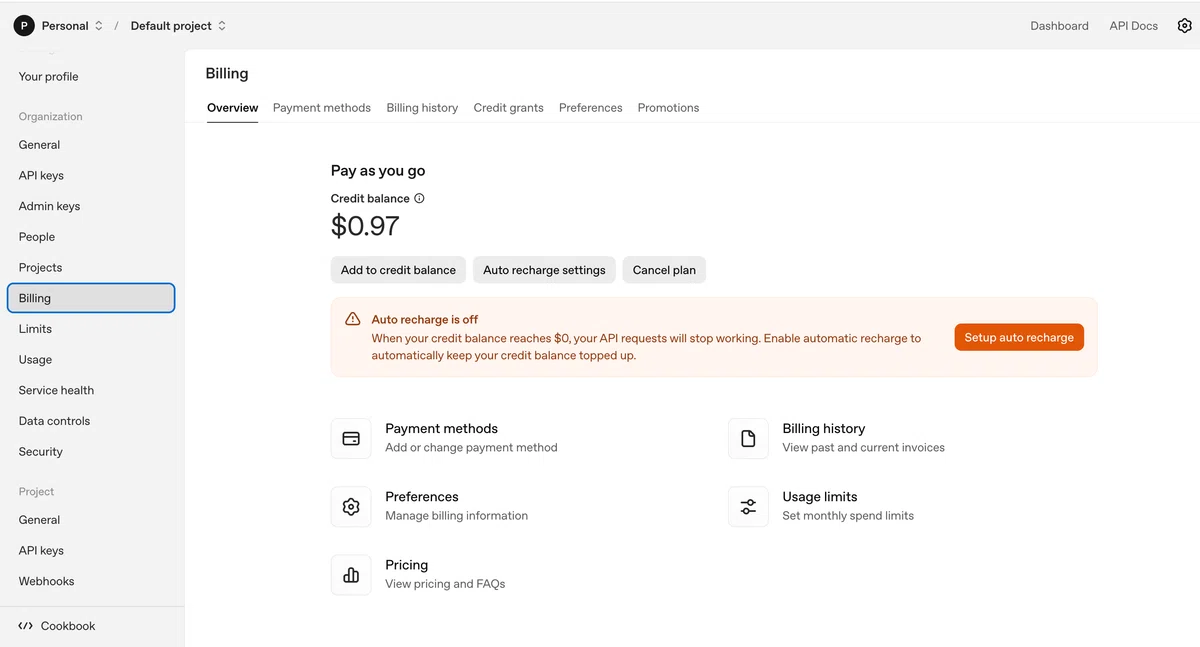
Task: Click the Cookbook code icon
Action: click(26, 626)
